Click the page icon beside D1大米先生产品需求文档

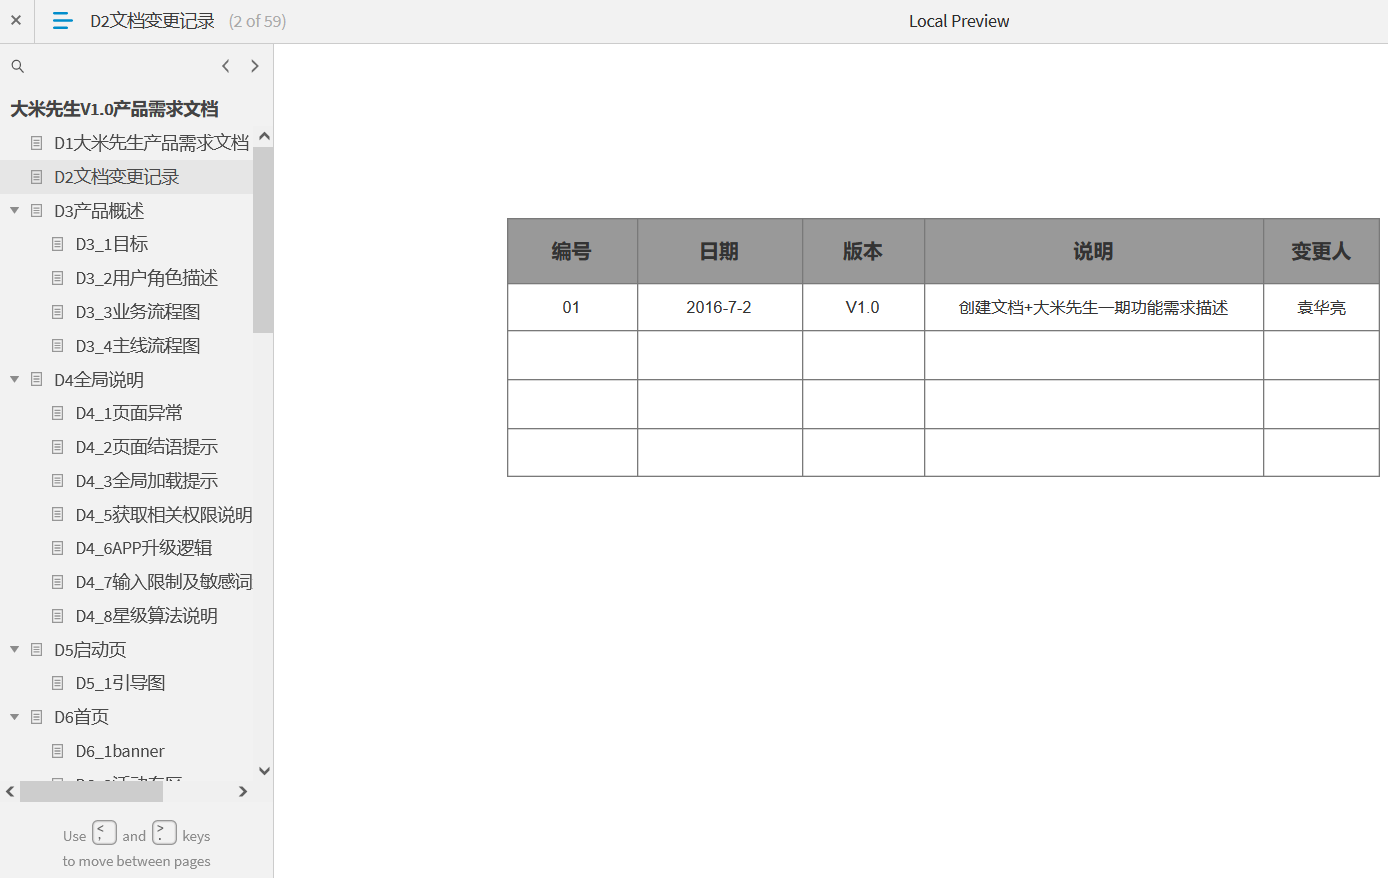(37, 143)
